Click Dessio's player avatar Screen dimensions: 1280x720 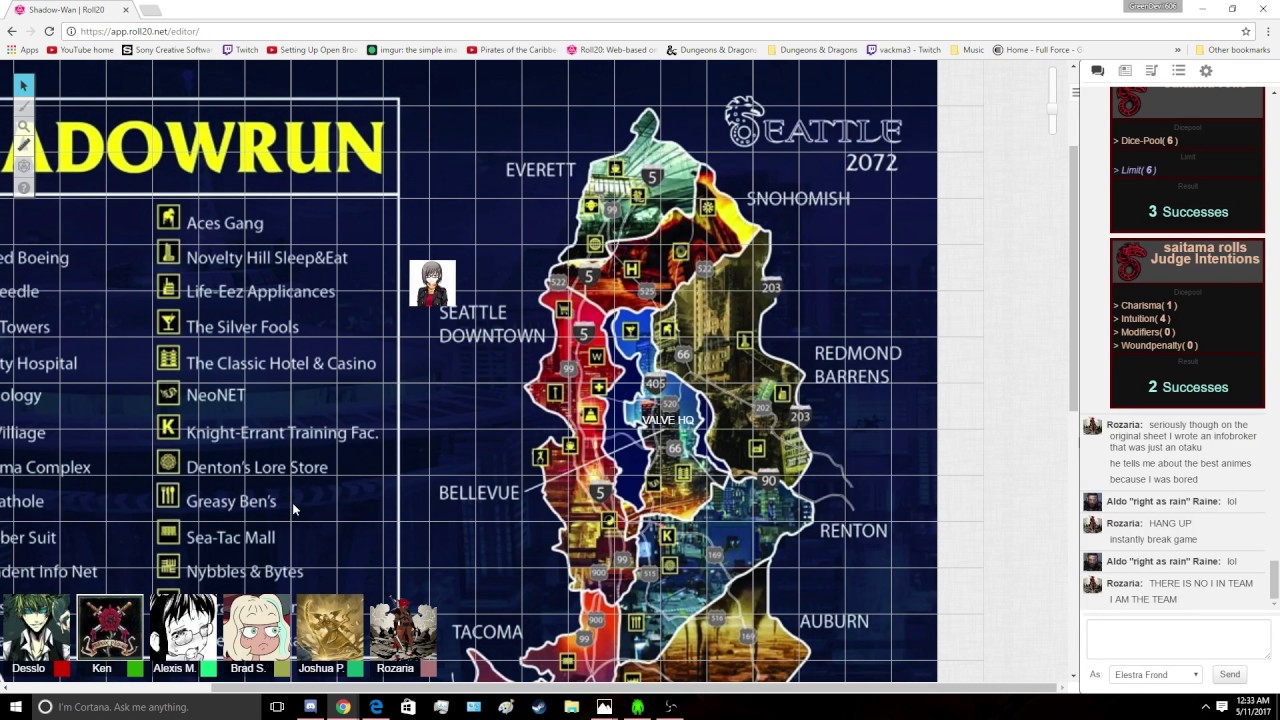37,627
